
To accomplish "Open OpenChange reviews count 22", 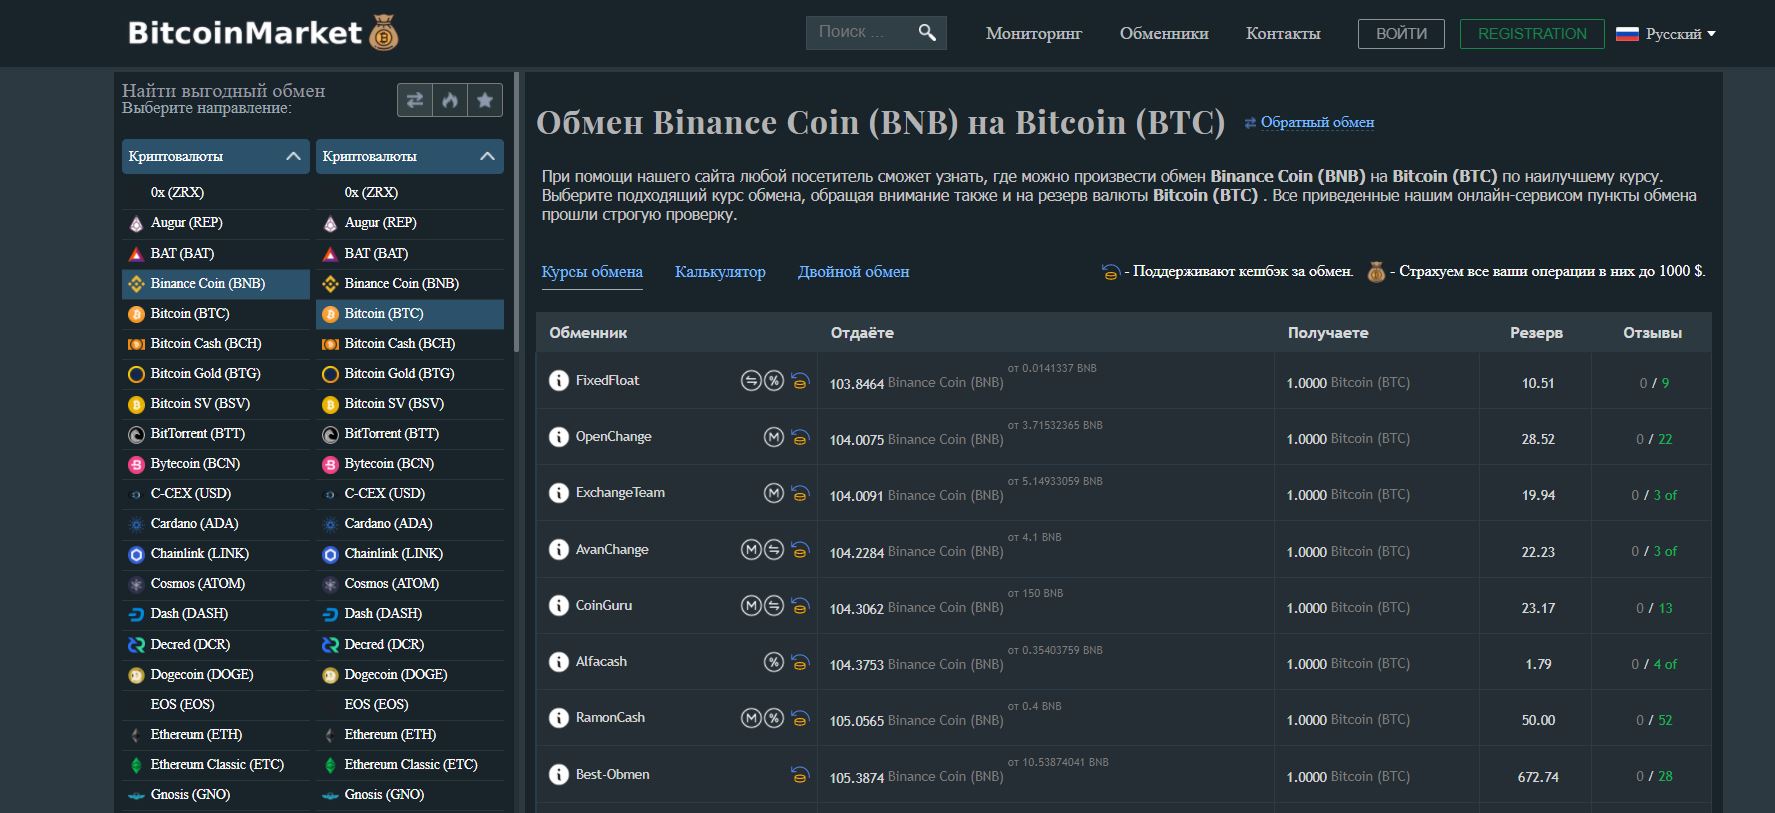I will click(x=1665, y=439).
